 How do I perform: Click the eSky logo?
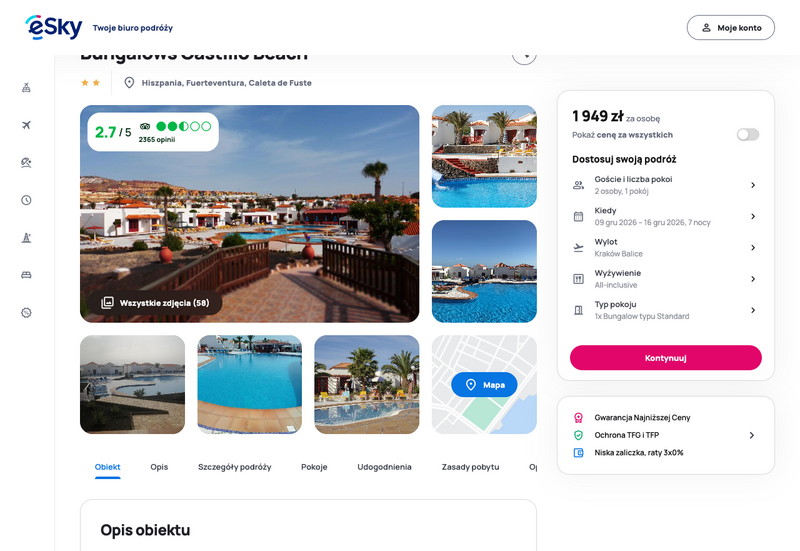click(54, 28)
